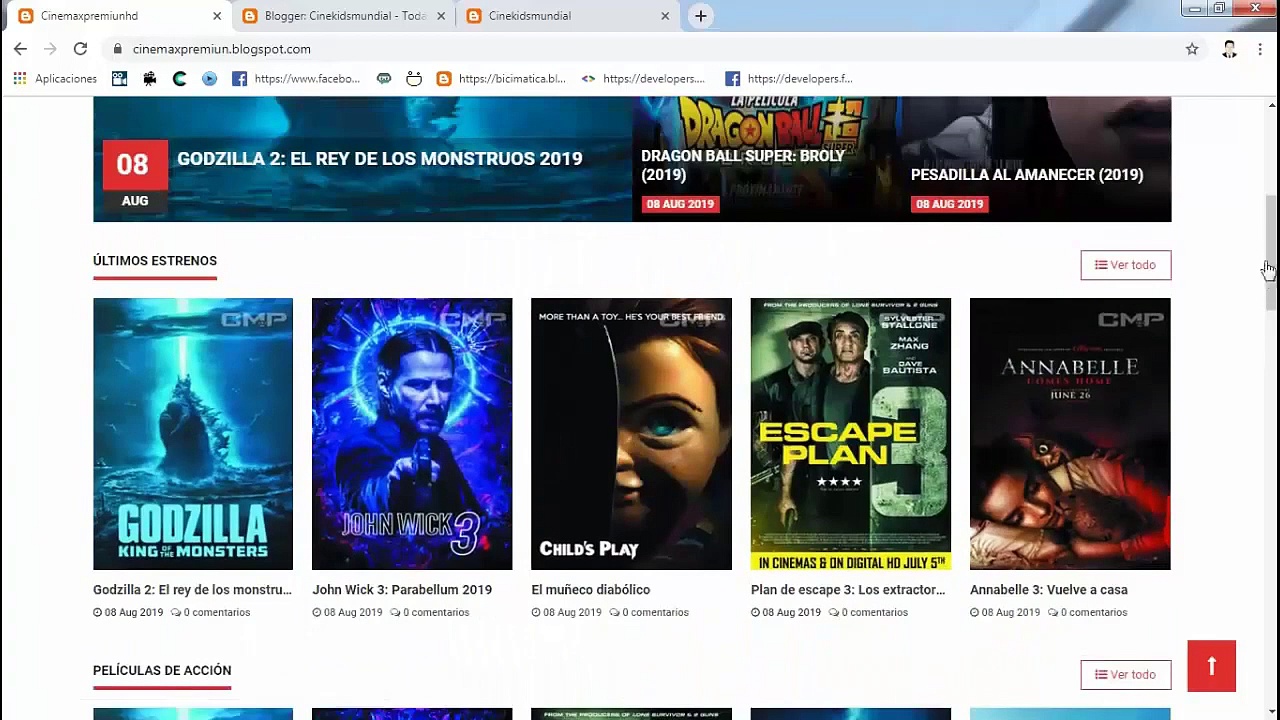
Task: Click the ÚLTIMOS ESTRENOS section heading
Action: [x=155, y=261]
